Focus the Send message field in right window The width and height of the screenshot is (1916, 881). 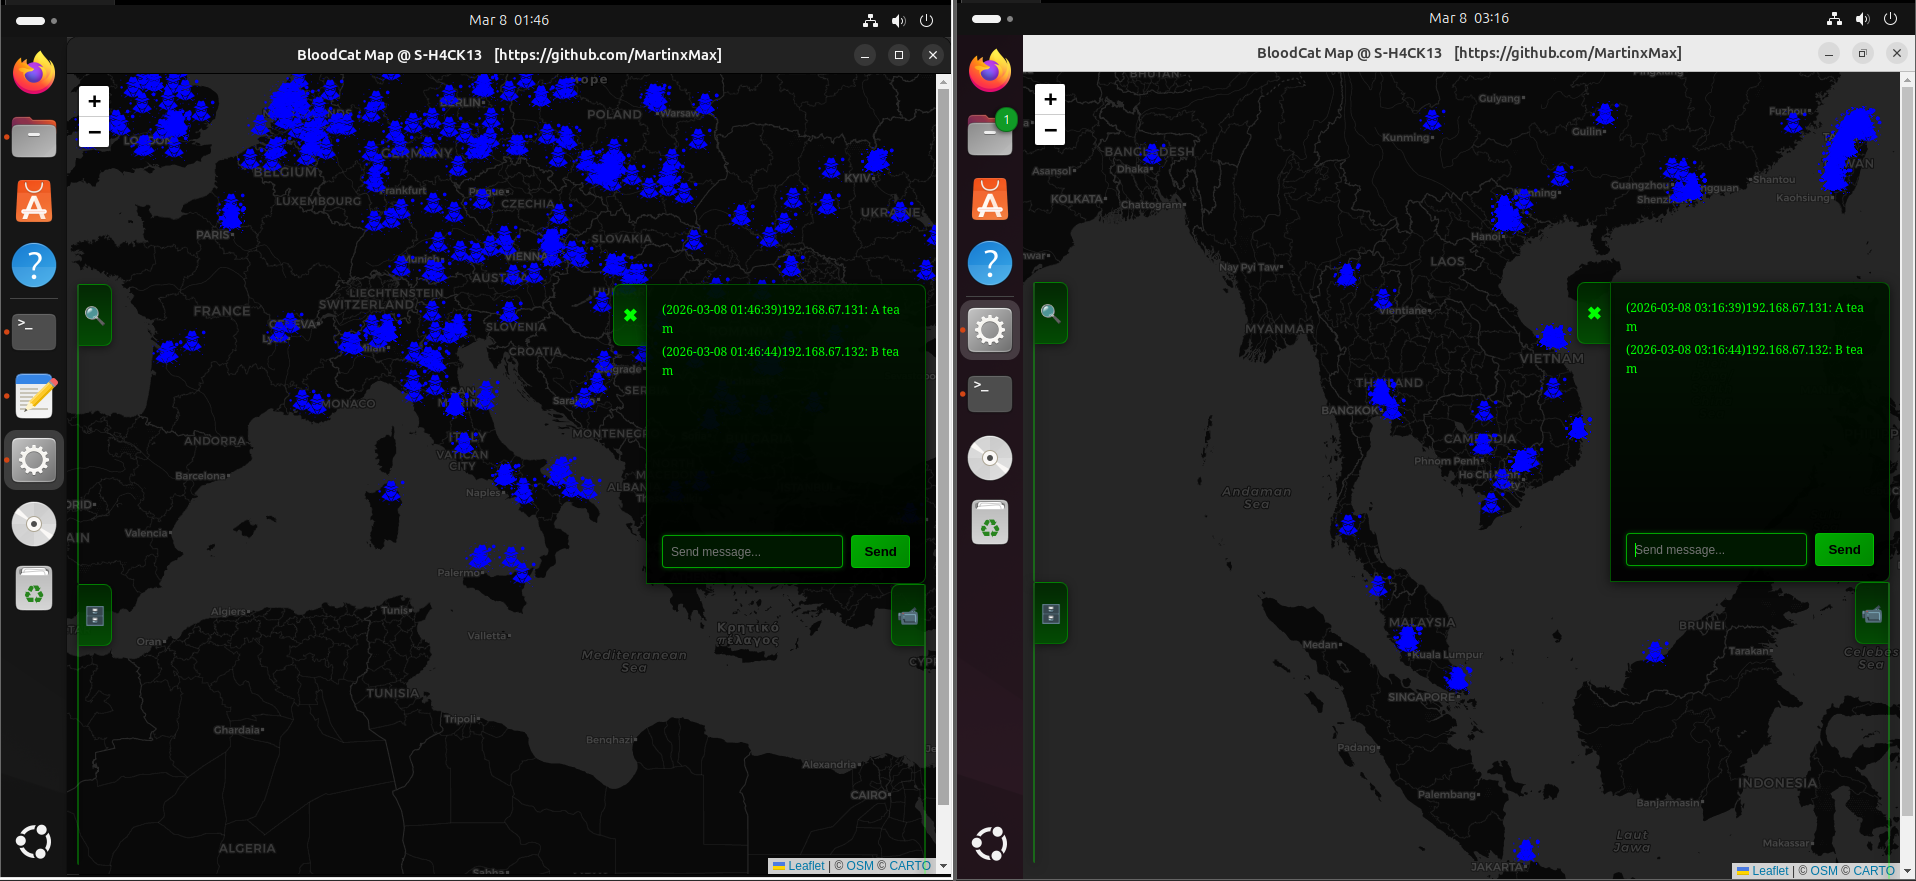[1715, 550]
